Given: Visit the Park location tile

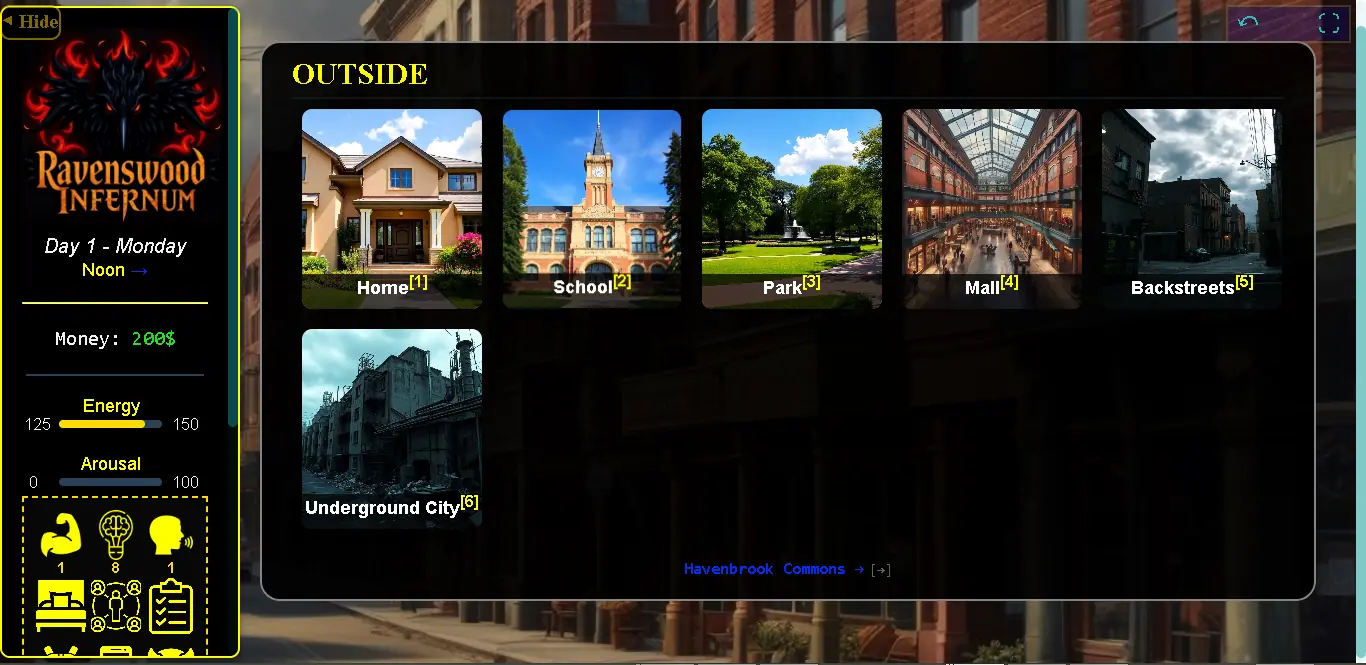Looking at the screenshot, I should pos(792,208).
